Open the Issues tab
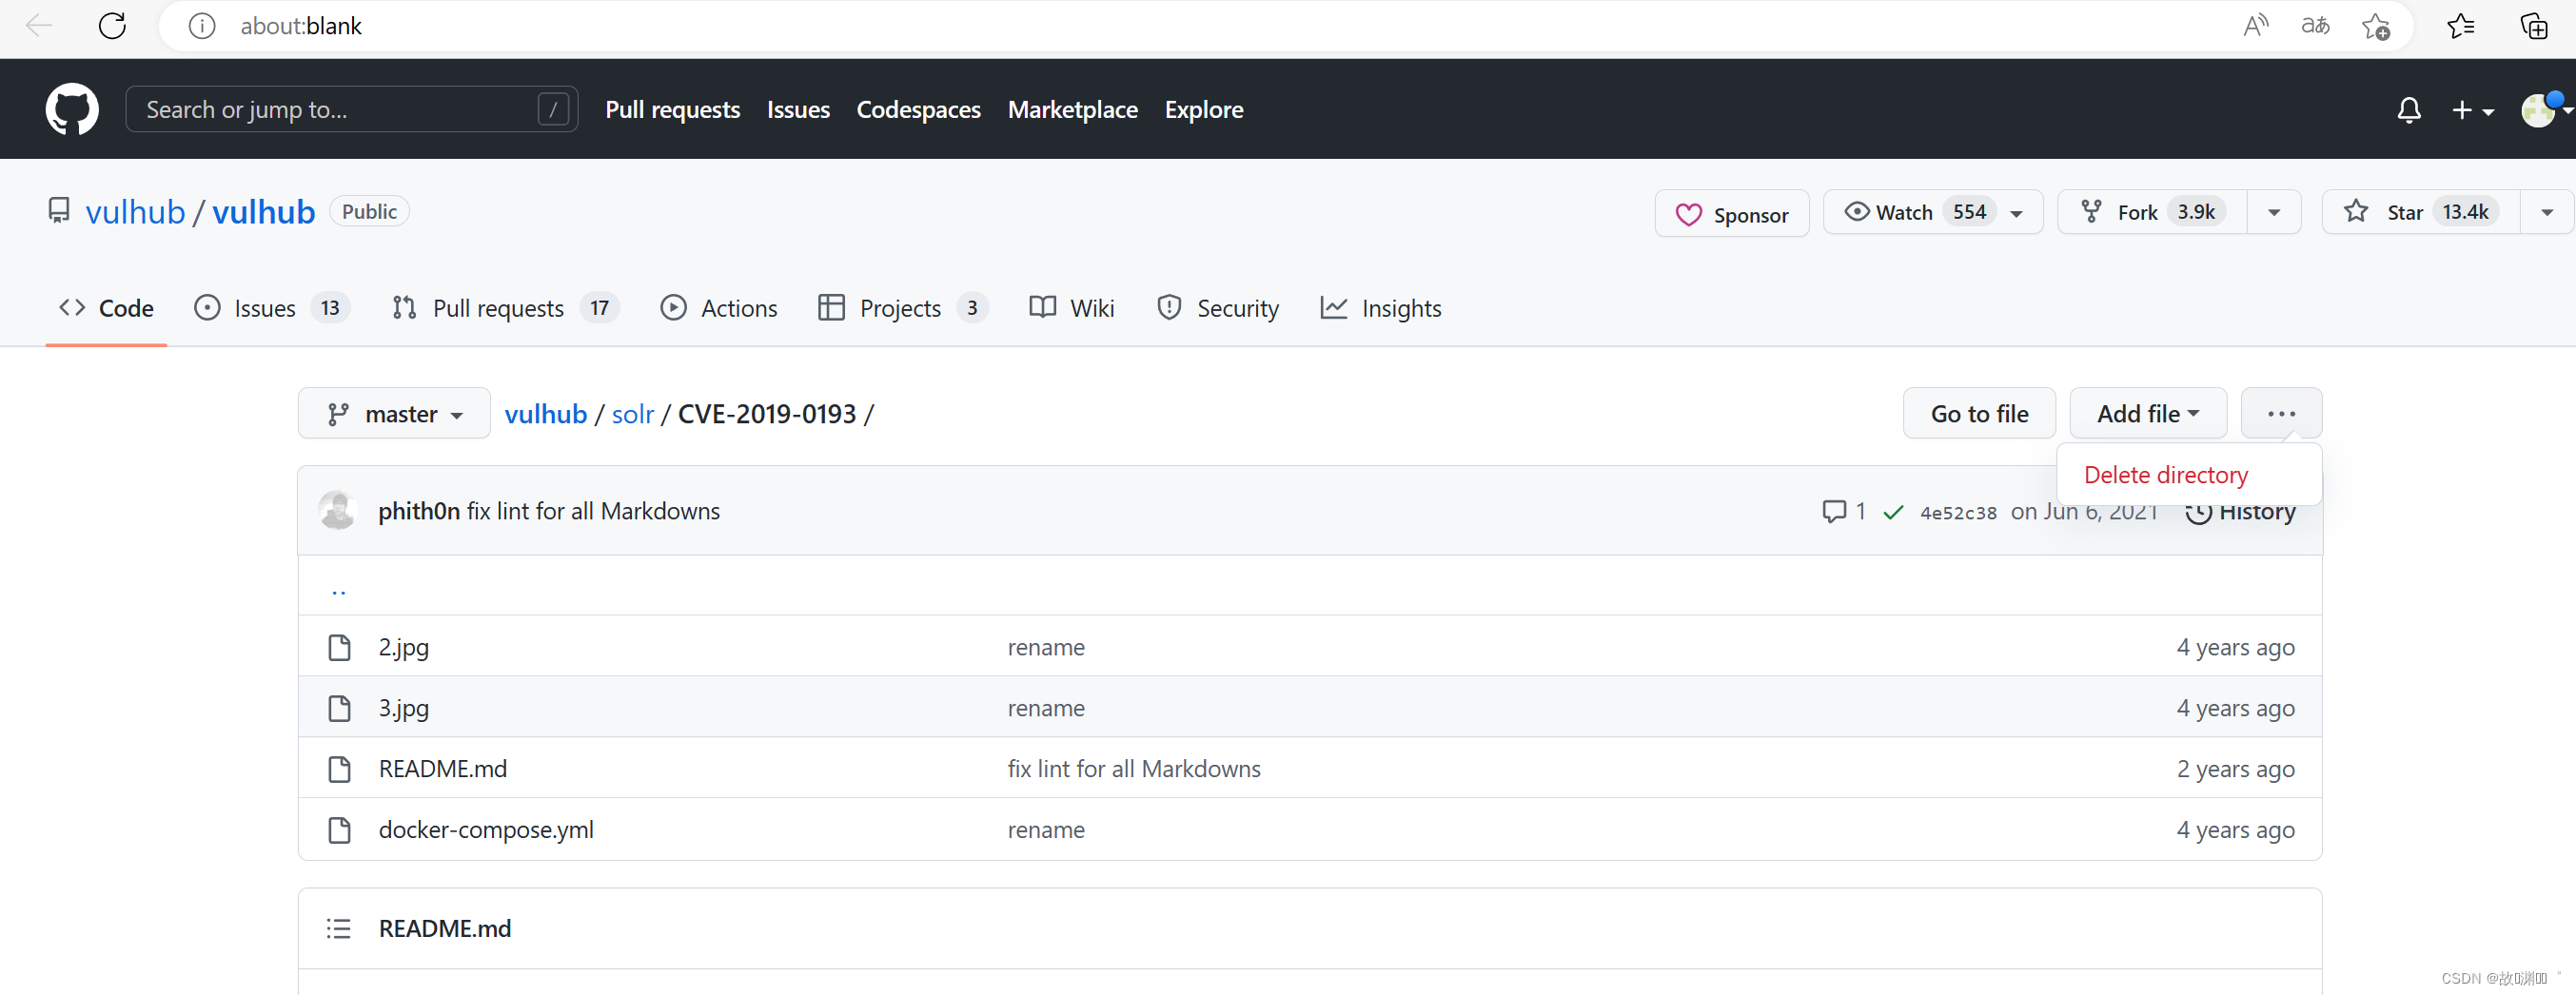Screen dimensions: 2576x995 271,308
